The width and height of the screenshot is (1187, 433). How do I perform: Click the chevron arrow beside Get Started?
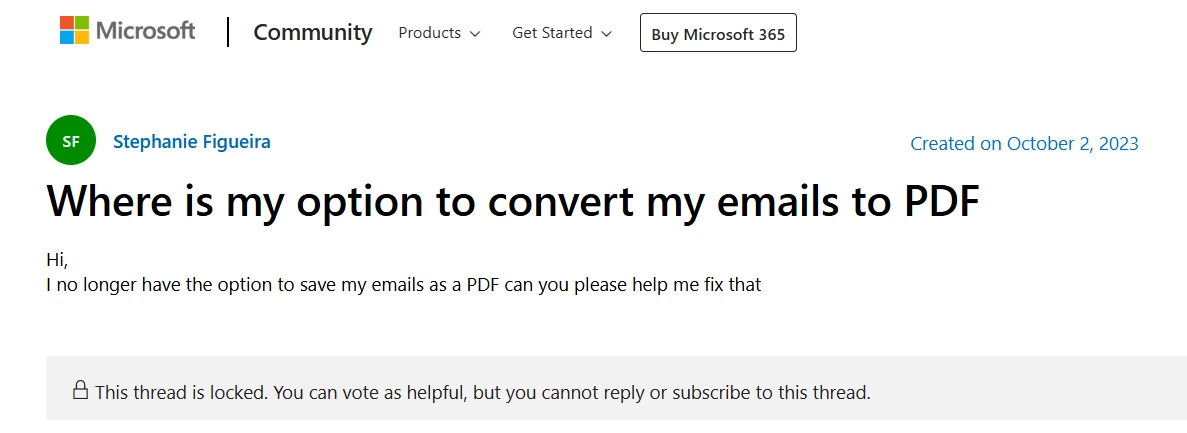point(606,34)
